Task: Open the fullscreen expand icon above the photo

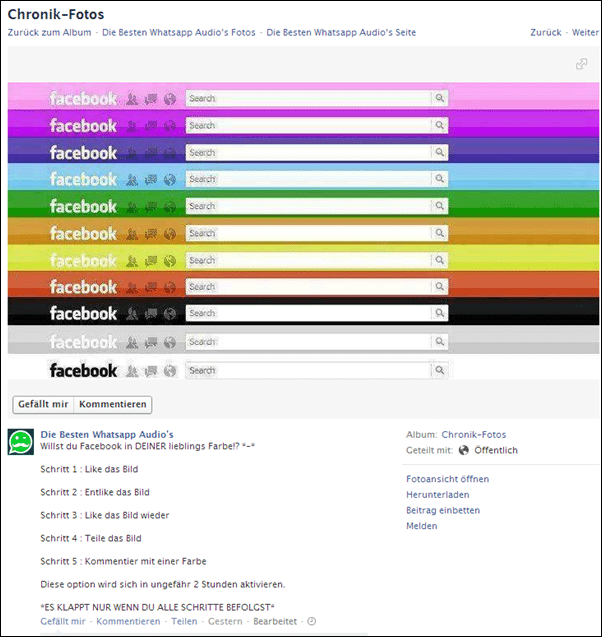Action: [581, 64]
